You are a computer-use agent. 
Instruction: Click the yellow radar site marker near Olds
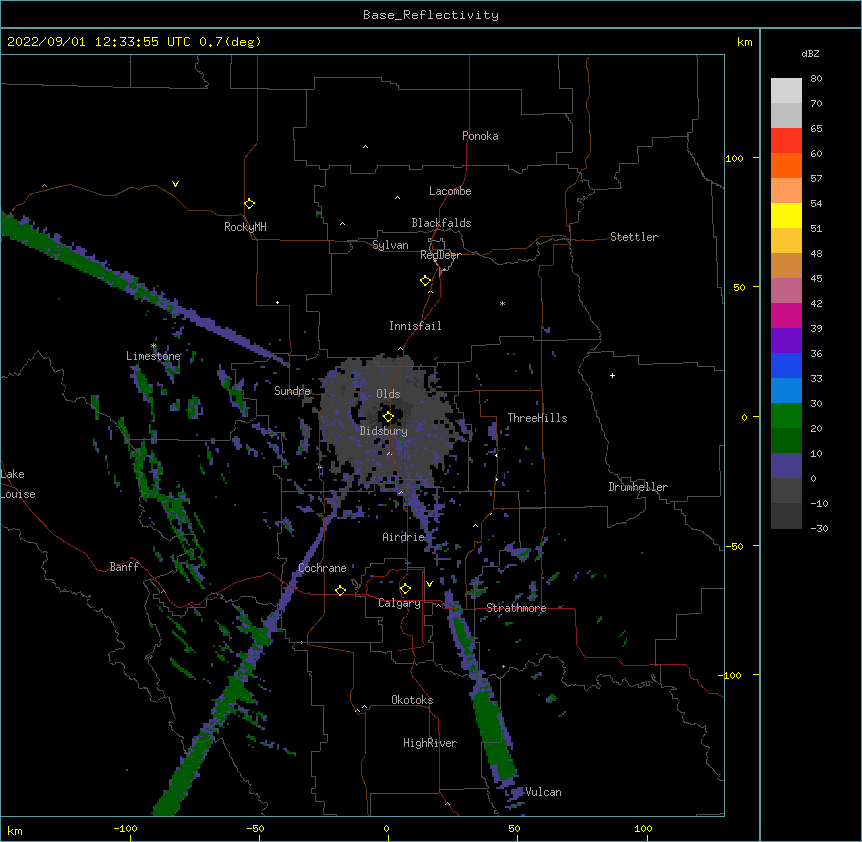tap(388, 416)
